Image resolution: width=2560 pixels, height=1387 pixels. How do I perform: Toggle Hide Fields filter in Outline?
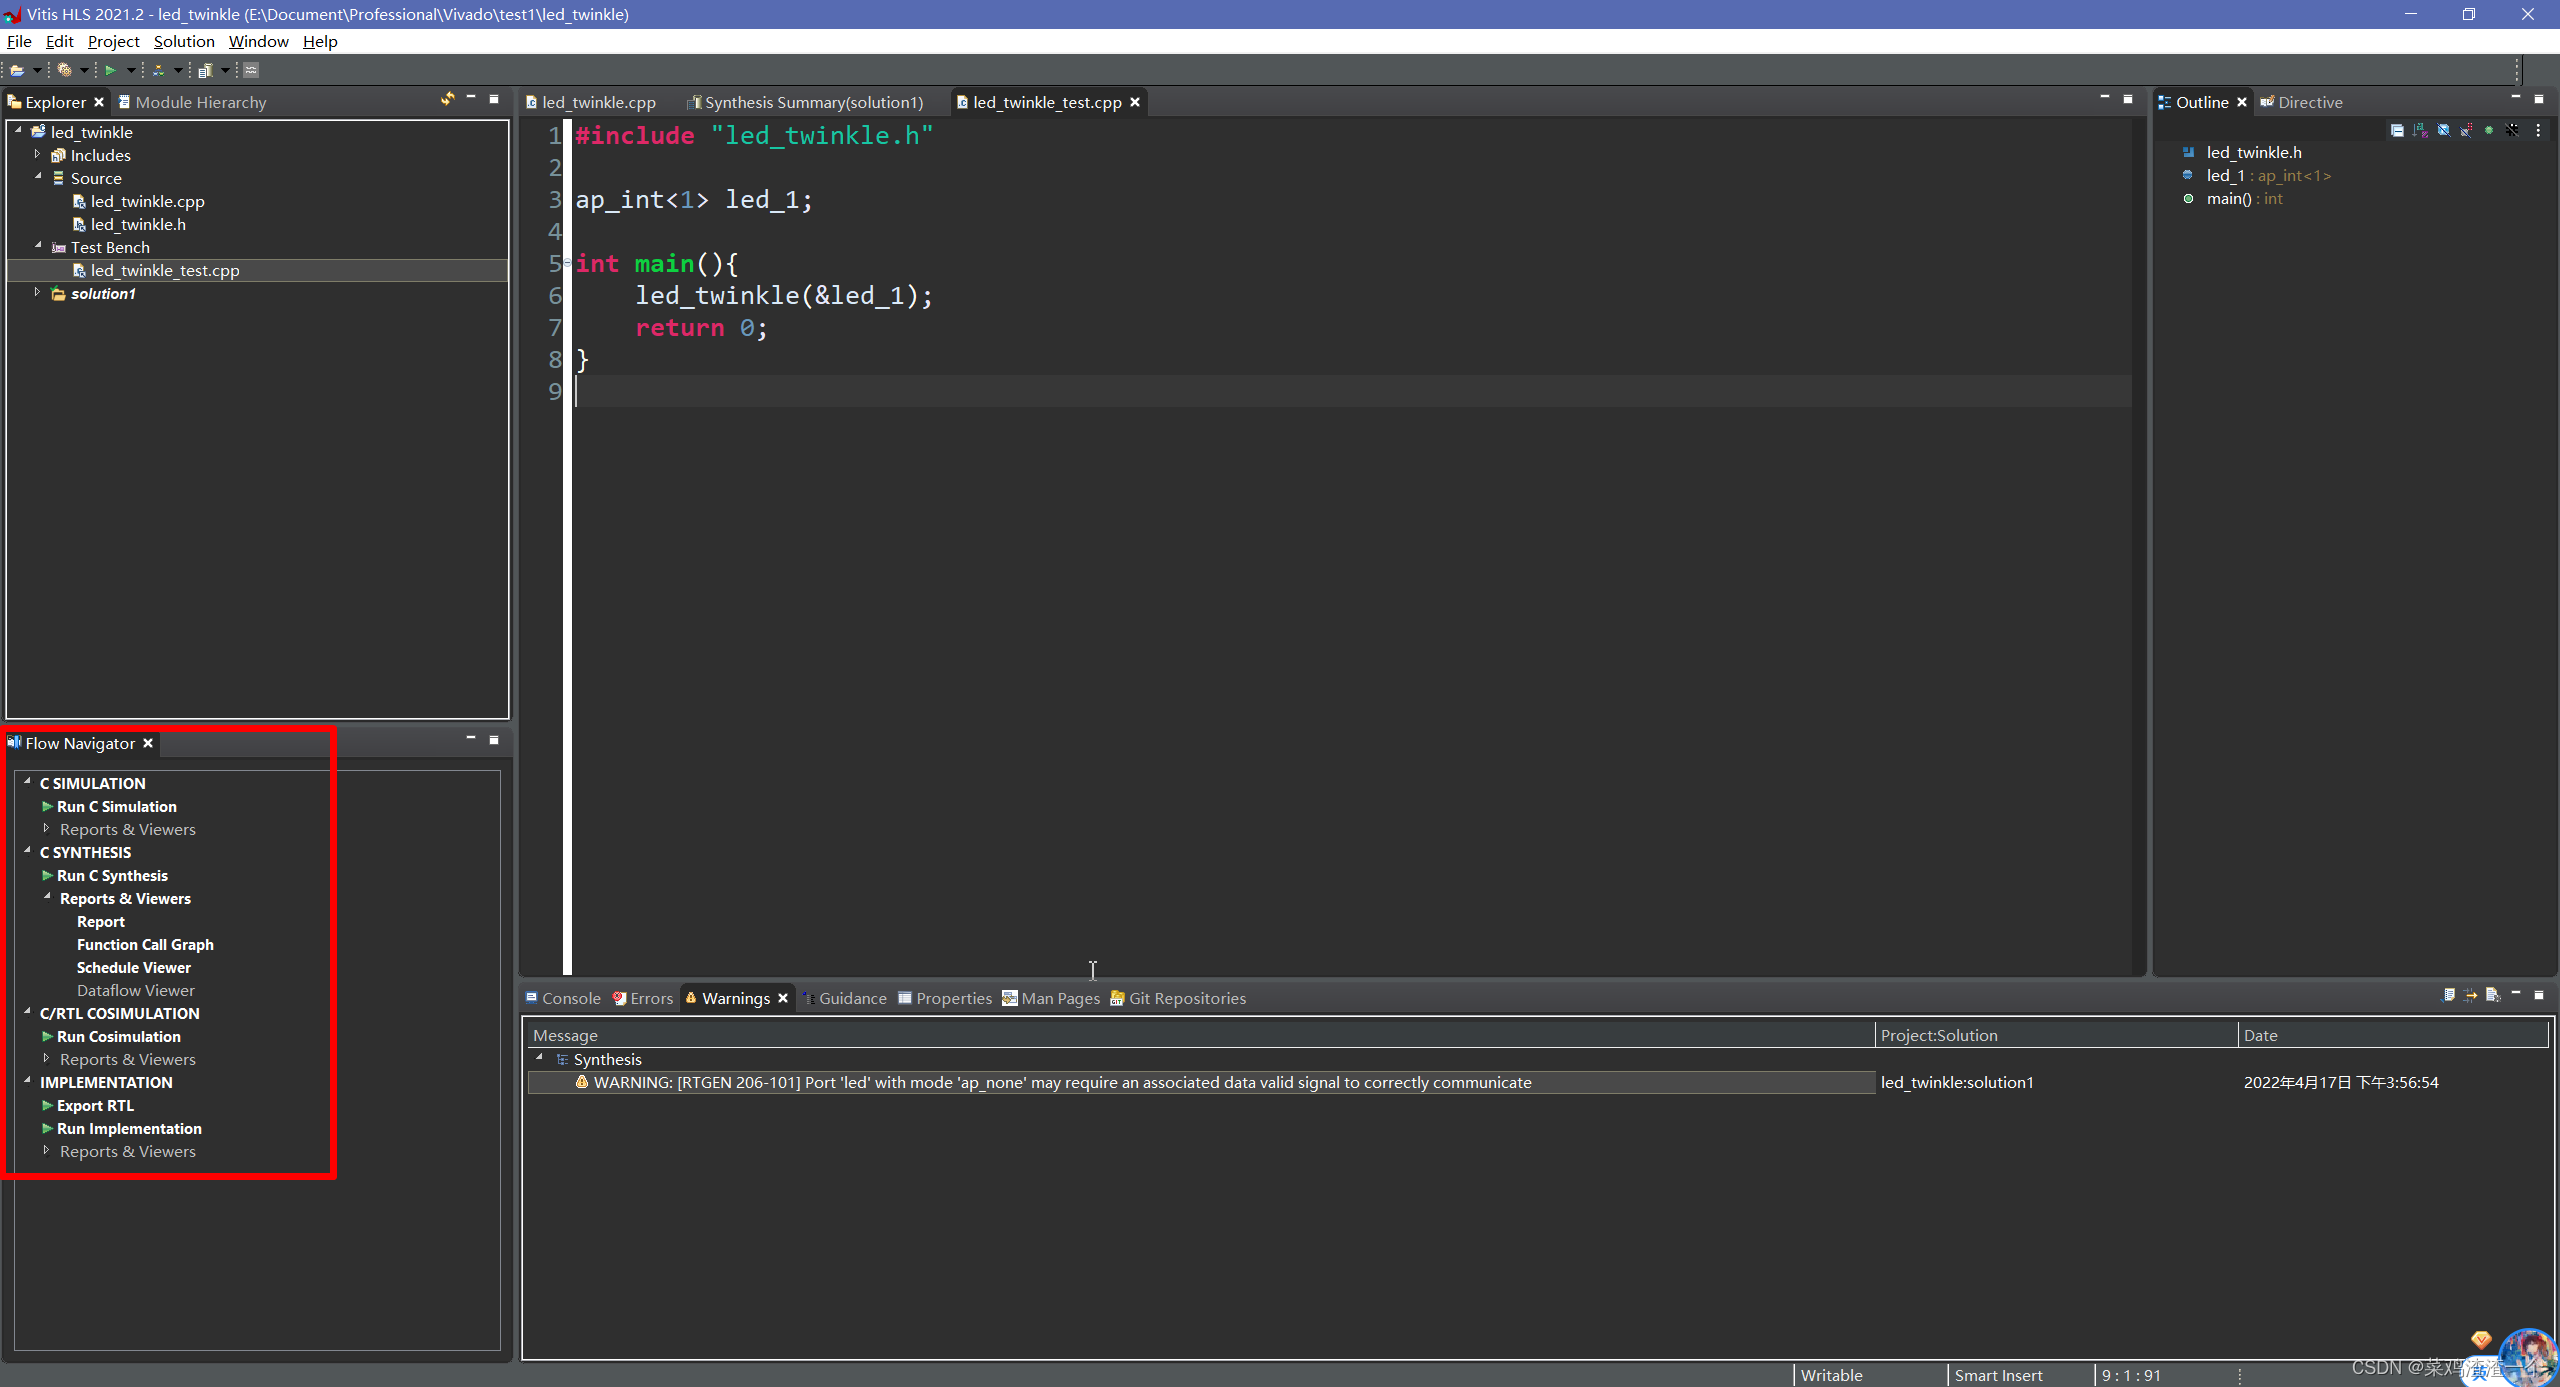coord(2443,130)
